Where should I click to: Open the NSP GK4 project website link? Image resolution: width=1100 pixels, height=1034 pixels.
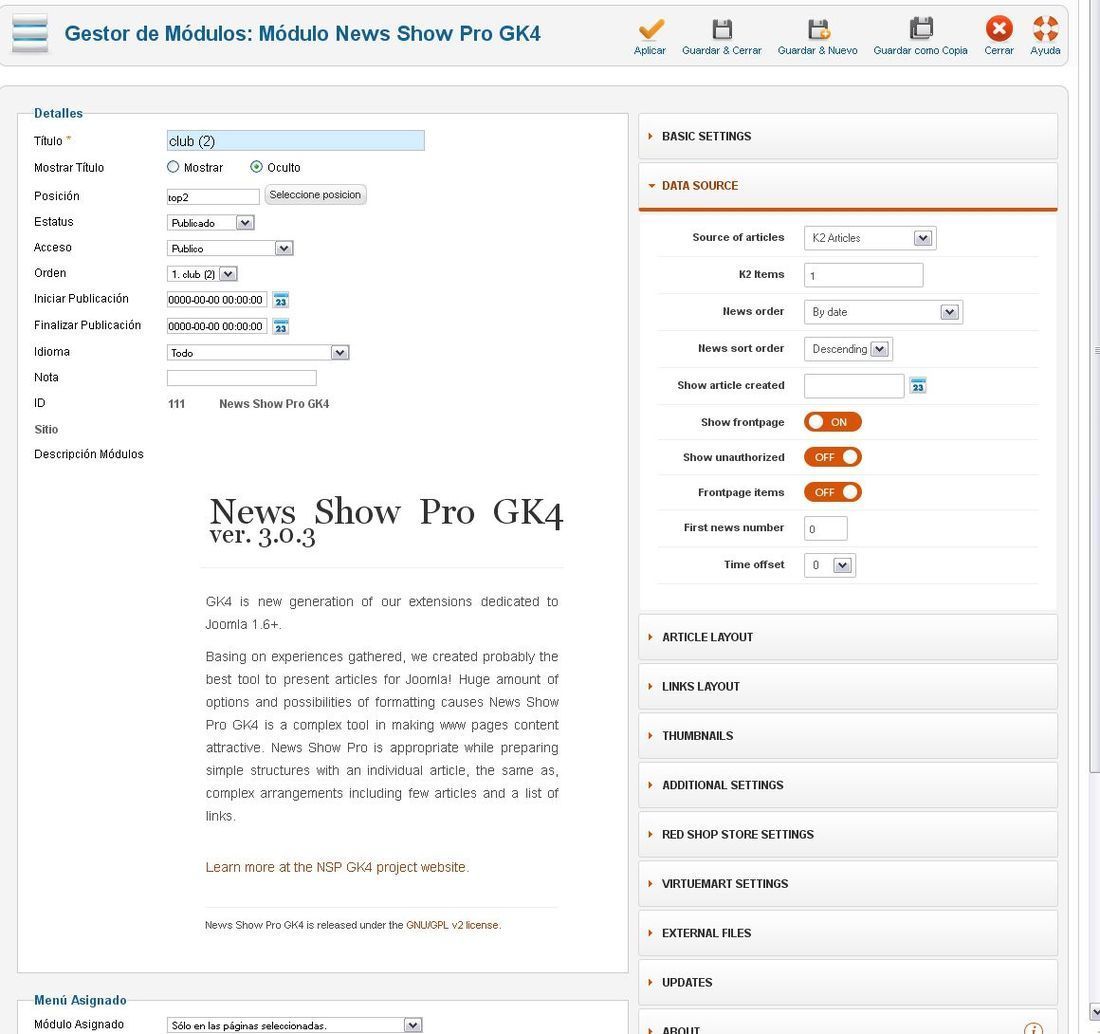[337, 867]
